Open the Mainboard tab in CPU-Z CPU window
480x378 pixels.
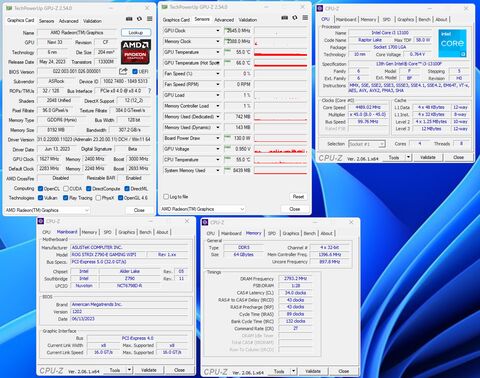(x=346, y=19)
